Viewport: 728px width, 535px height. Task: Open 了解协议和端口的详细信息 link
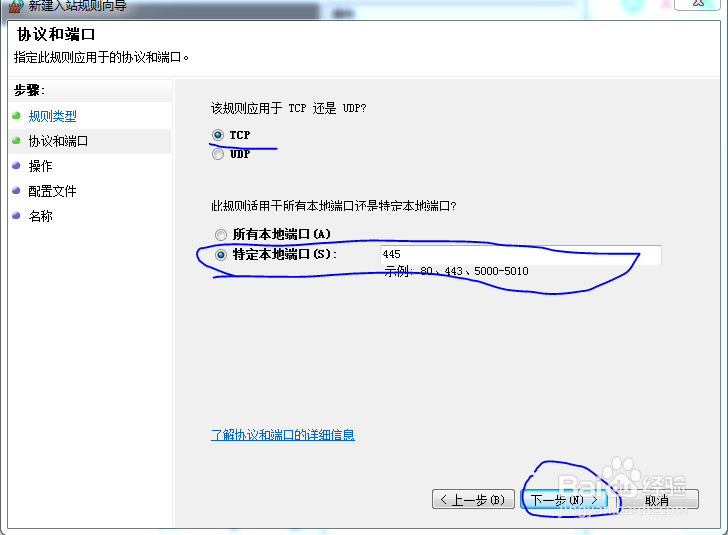pyautogui.click(x=283, y=435)
